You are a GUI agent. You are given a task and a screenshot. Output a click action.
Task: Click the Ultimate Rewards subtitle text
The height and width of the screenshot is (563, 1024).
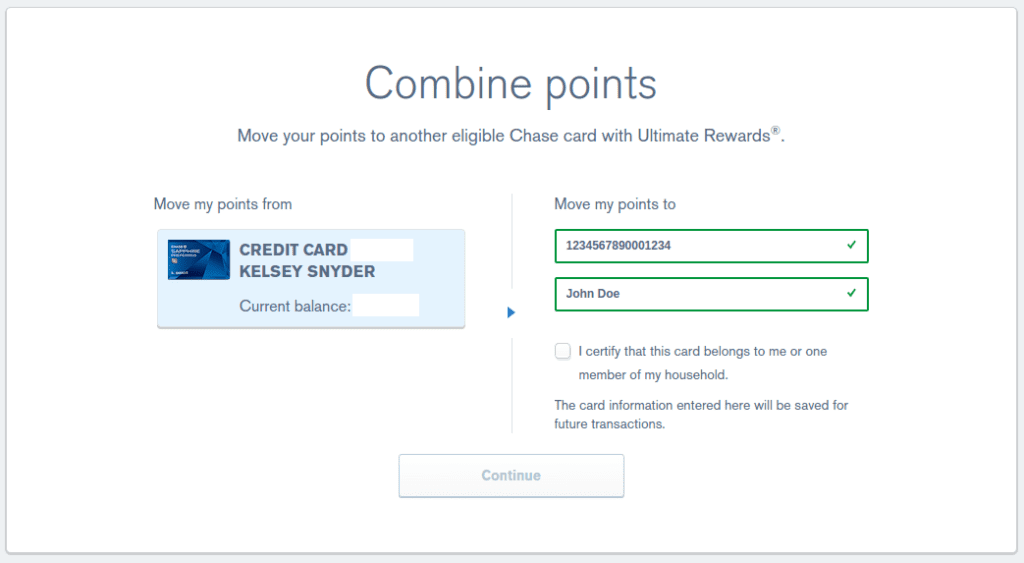511,136
